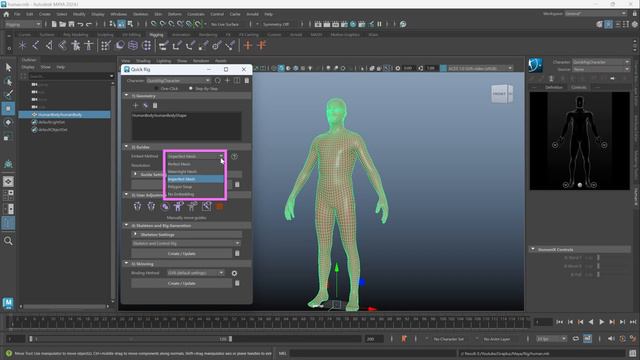The image size is (640, 360).
Task: Pick No Embedding from the dropdown list
Action: [x=196, y=194]
